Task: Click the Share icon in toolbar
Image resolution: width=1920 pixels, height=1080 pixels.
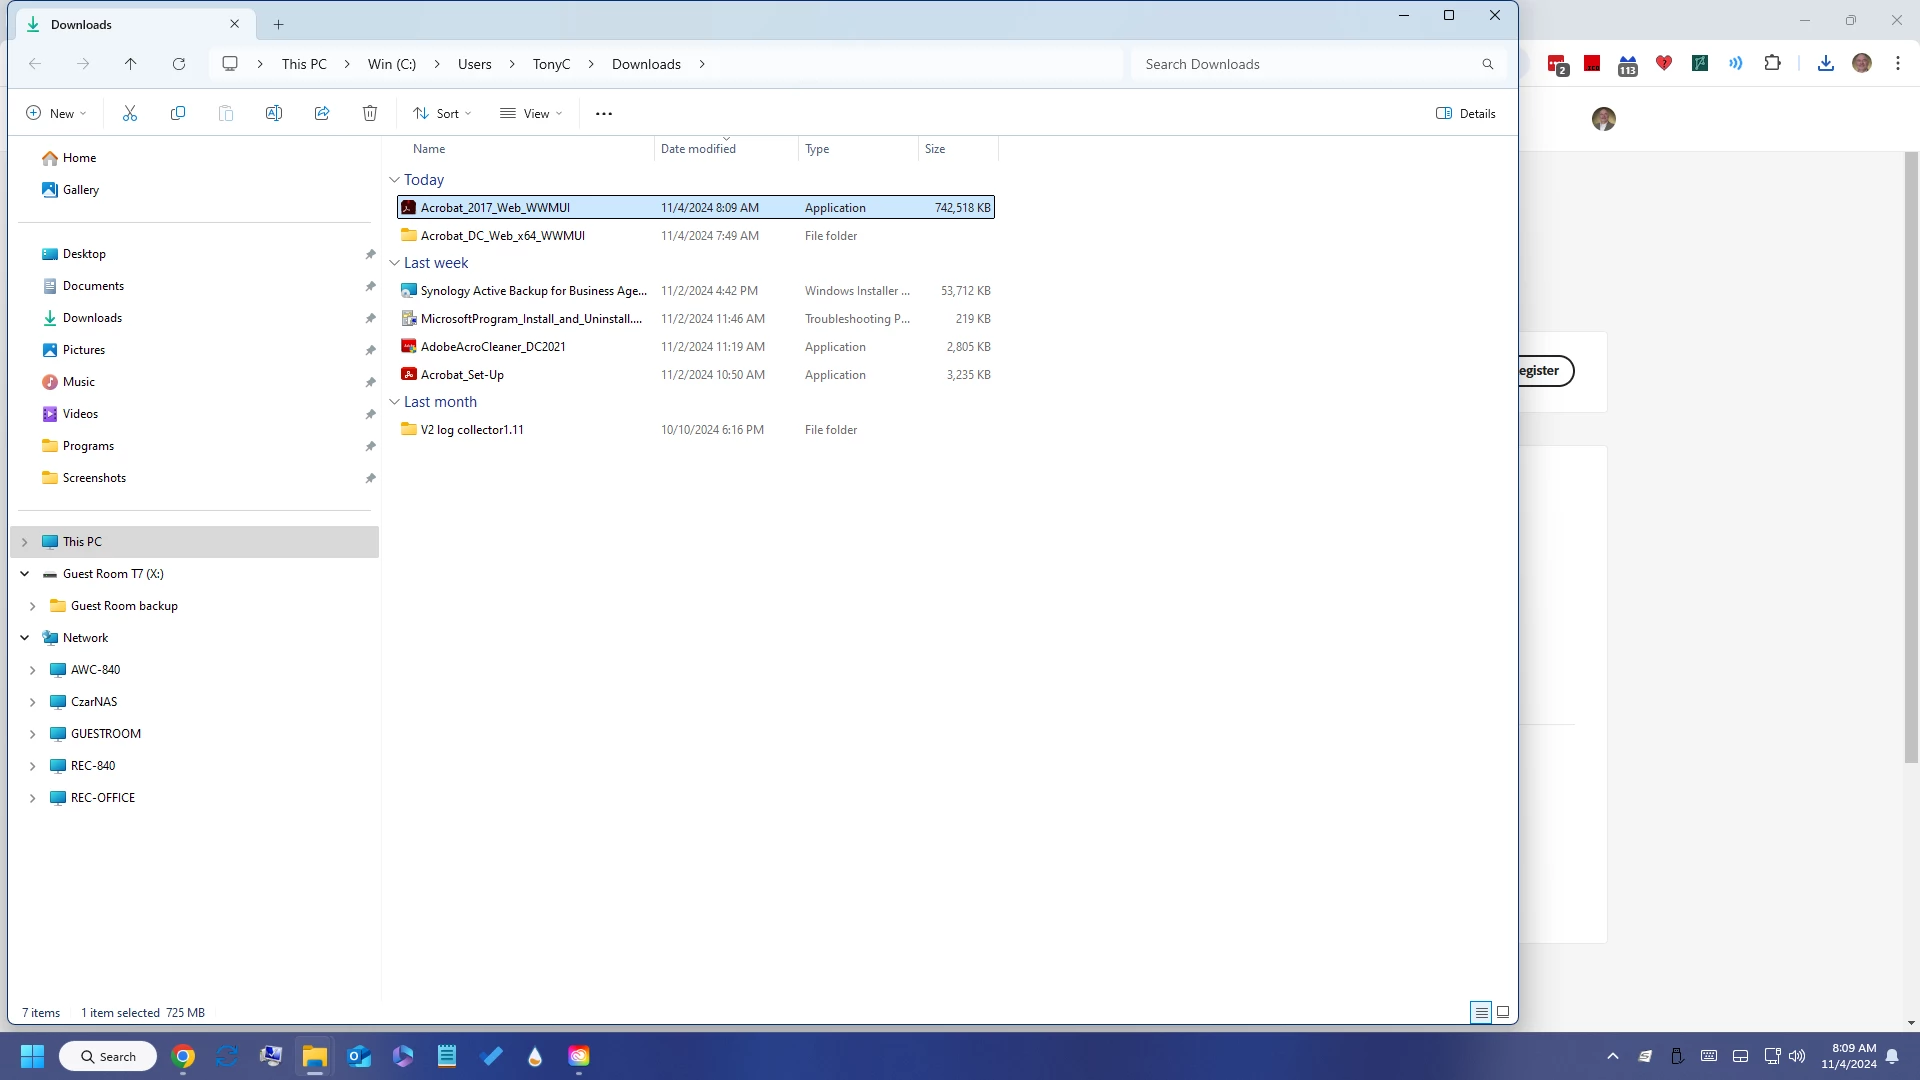Action: 322,113
